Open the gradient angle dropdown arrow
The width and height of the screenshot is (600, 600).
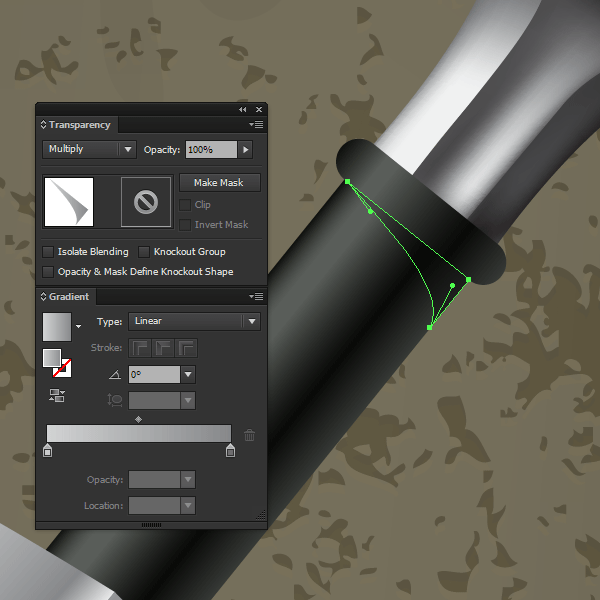tap(188, 374)
